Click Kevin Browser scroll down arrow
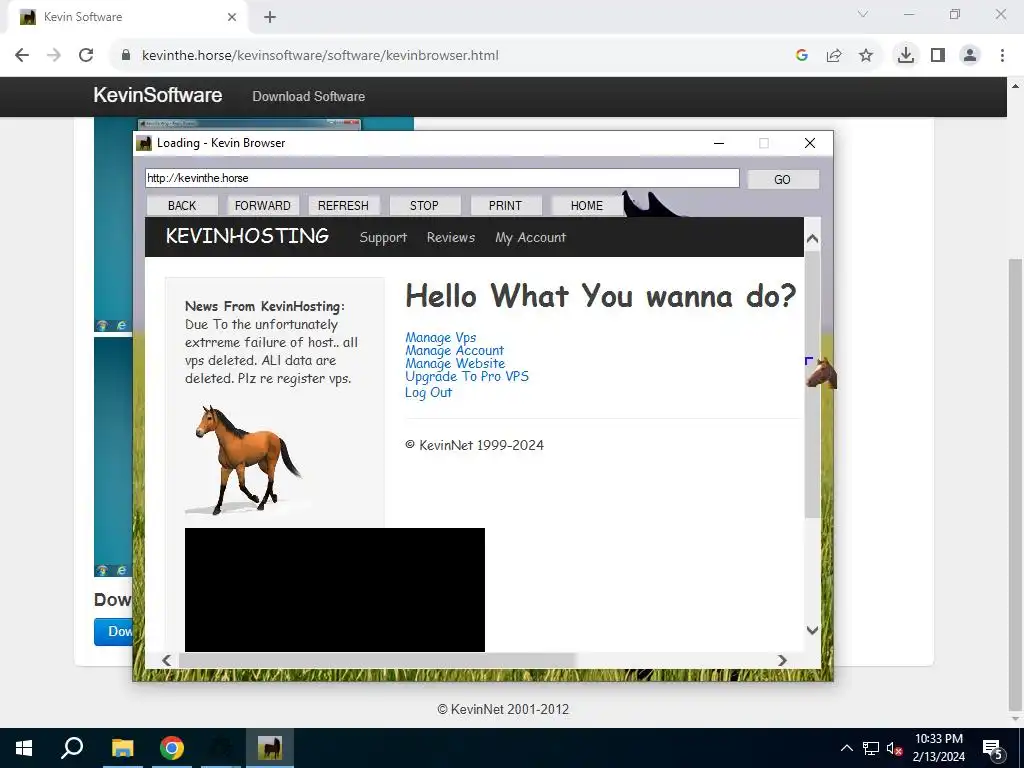Viewport: 1024px width, 768px height. pos(812,630)
